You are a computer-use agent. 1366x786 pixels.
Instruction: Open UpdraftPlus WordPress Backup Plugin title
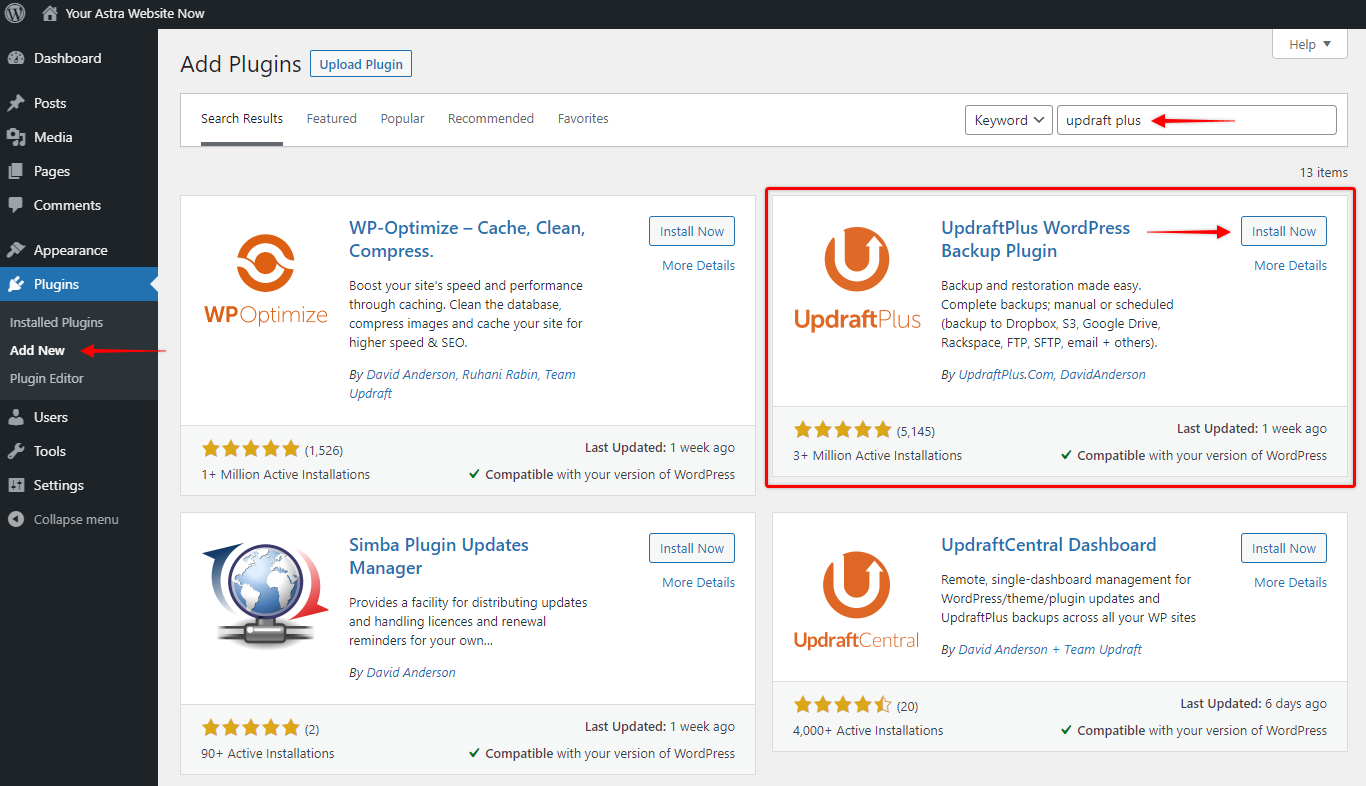click(x=1035, y=239)
